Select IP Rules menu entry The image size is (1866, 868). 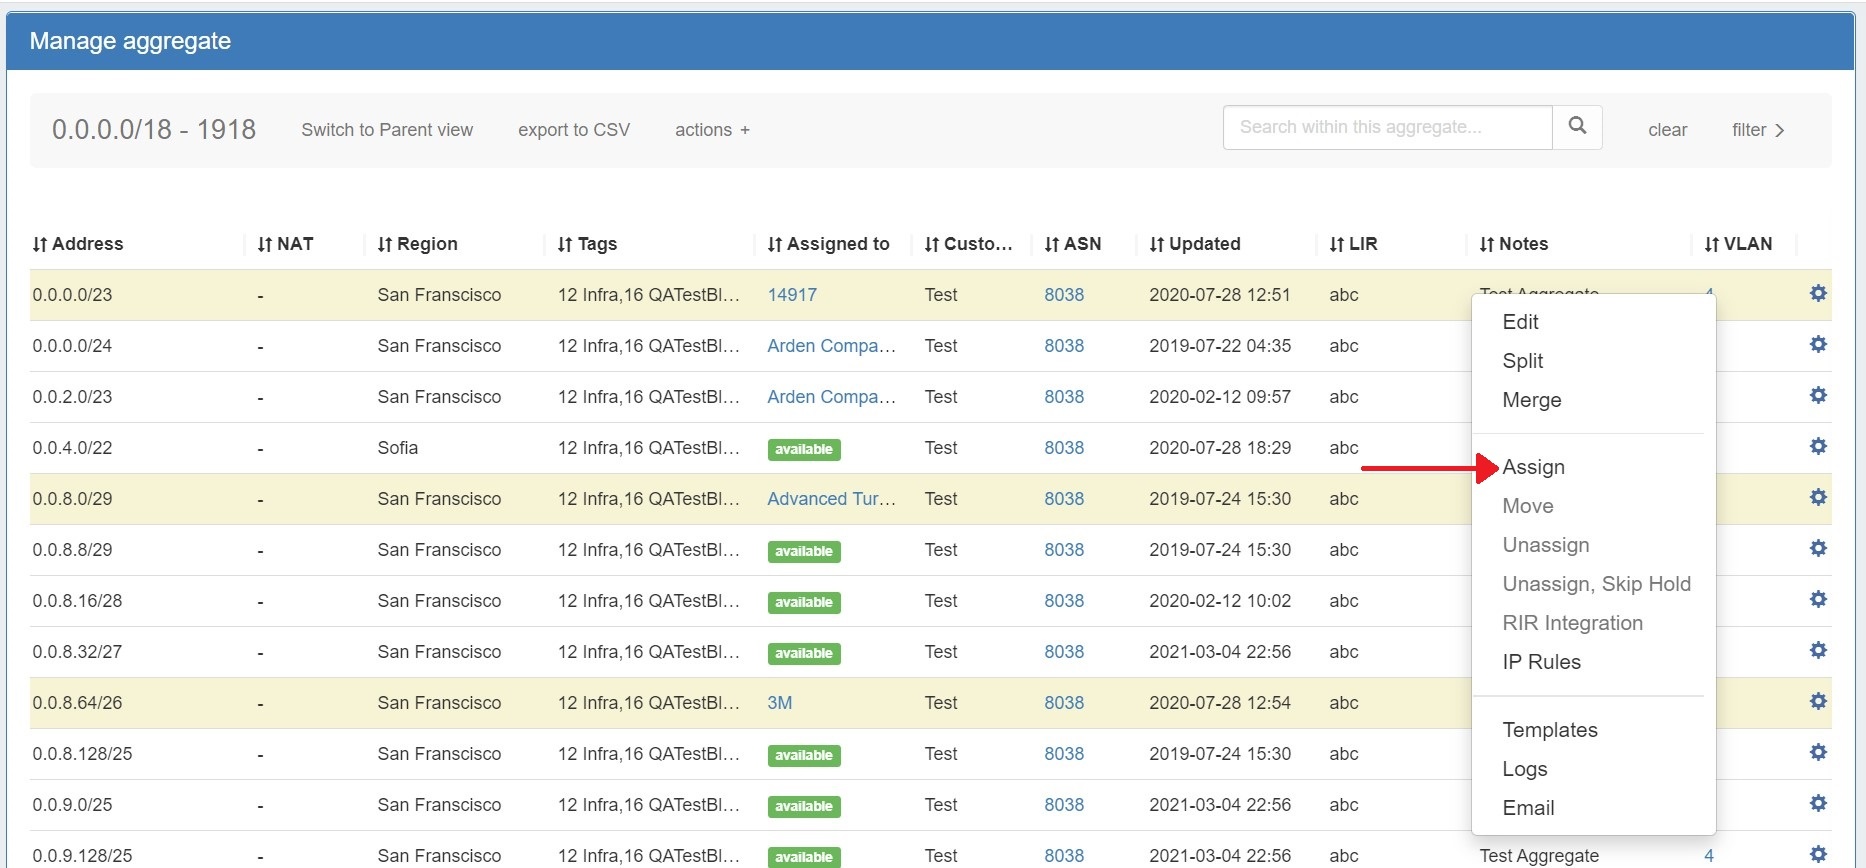pyautogui.click(x=1541, y=662)
